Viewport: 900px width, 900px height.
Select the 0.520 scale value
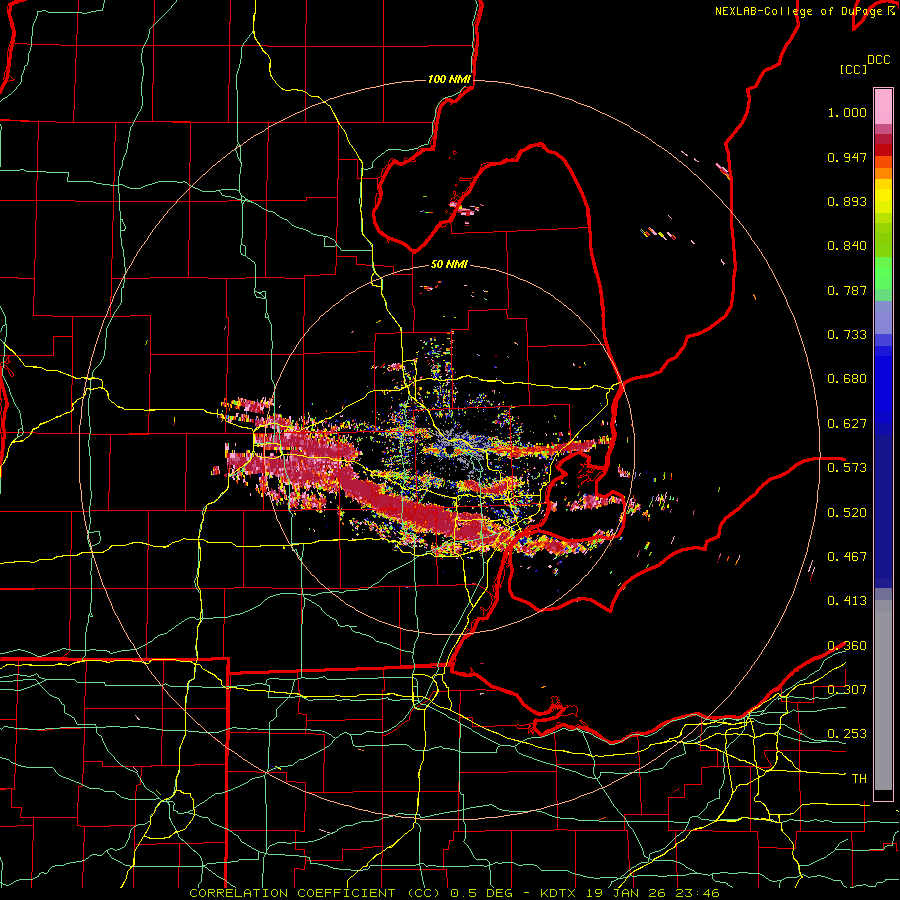[847, 513]
